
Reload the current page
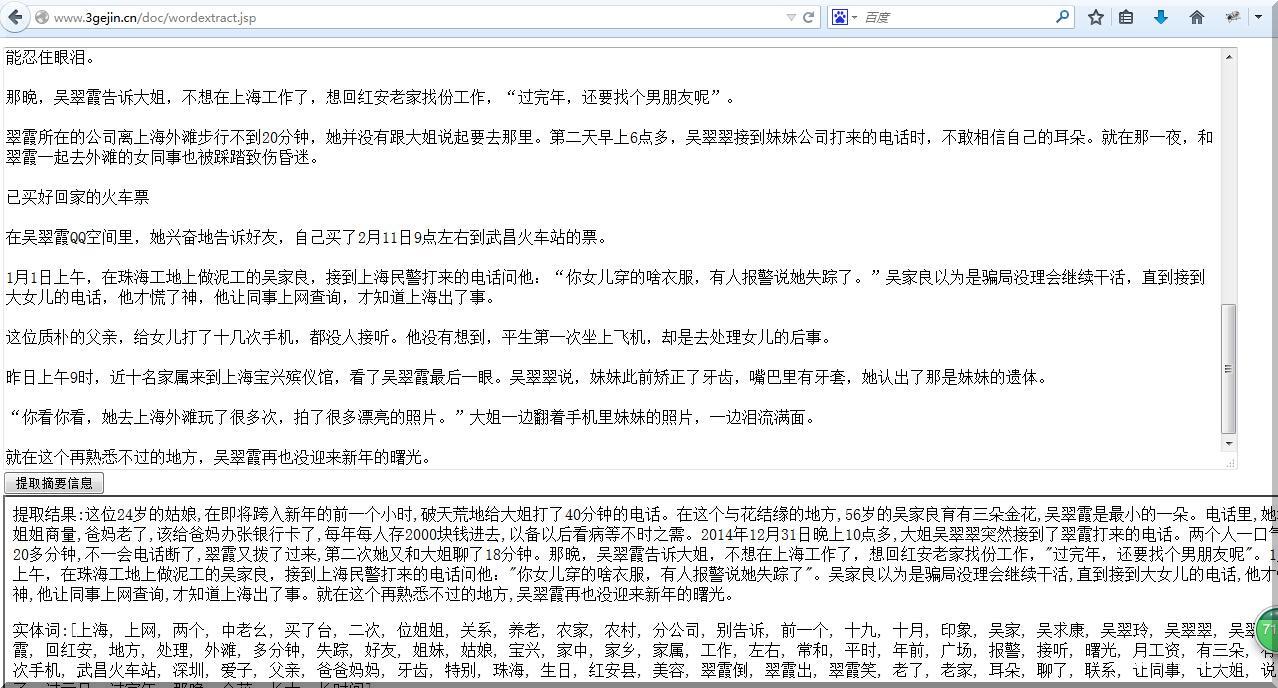tap(809, 17)
